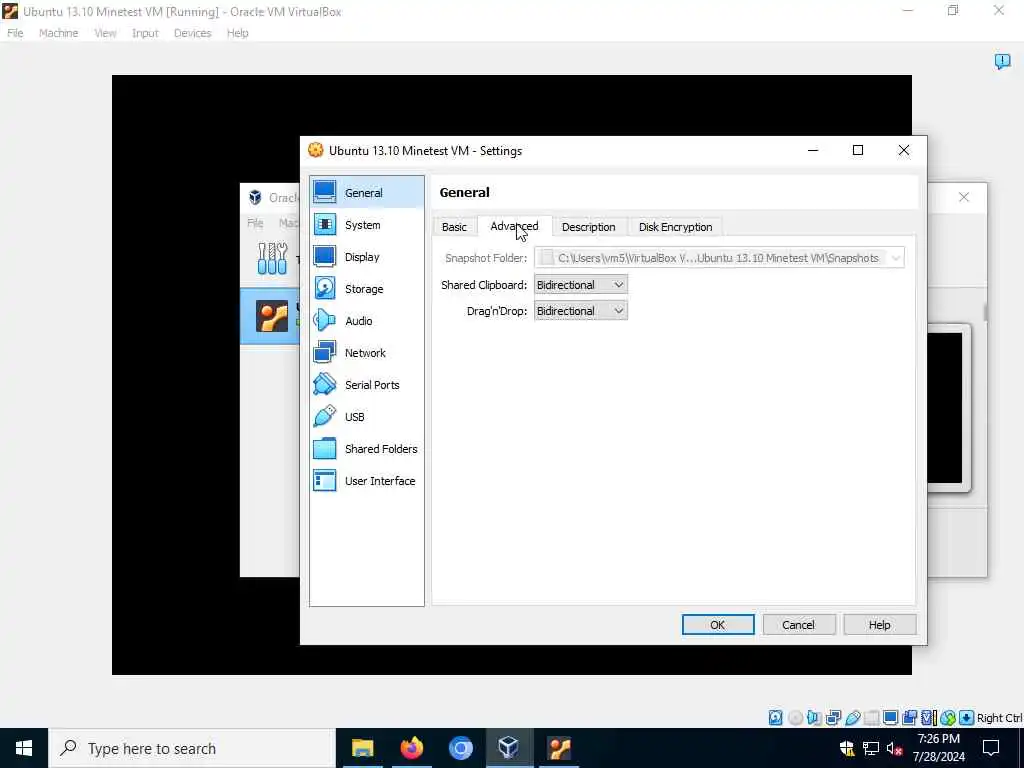Viewport: 1024px width, 768px height.
Task: Select General category in settings sidebar
Action: coord(366,193)
